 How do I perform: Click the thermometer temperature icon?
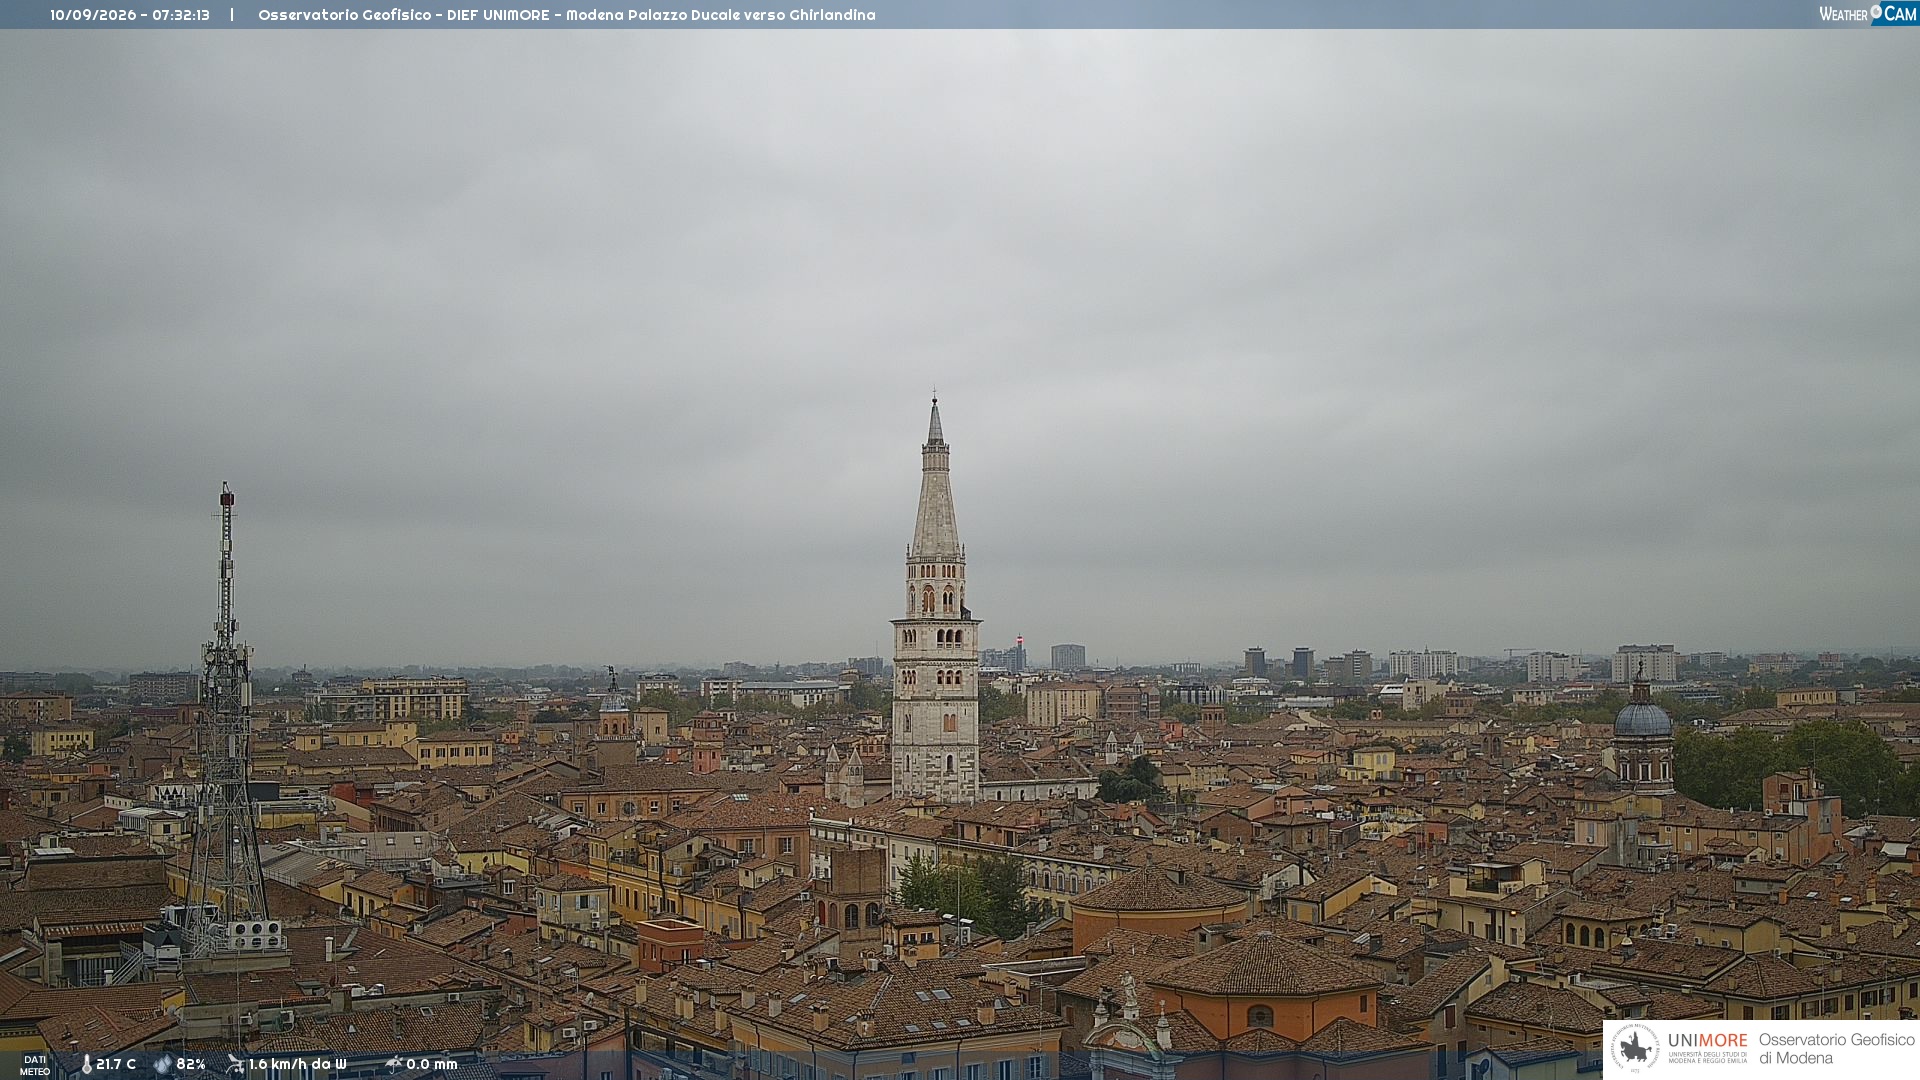[x=86, y=1064]
